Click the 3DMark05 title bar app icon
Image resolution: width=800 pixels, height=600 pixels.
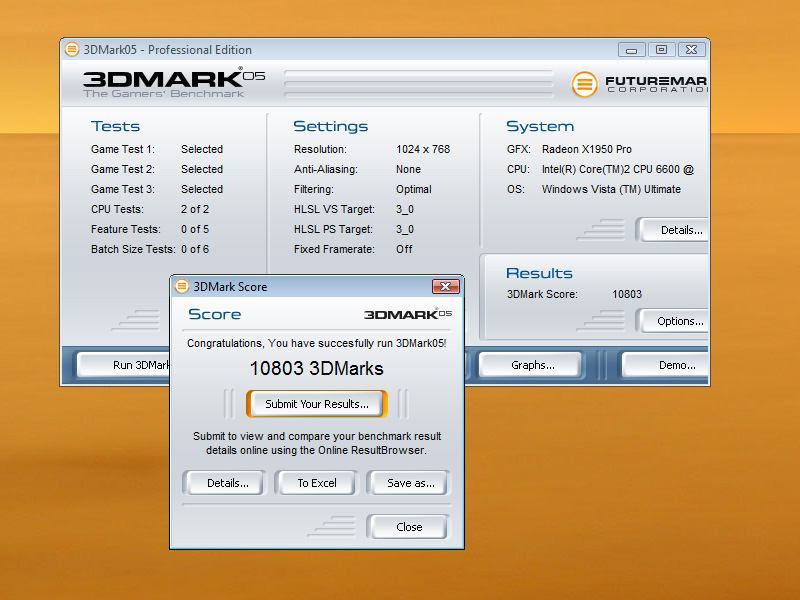[x=72, y=49]
